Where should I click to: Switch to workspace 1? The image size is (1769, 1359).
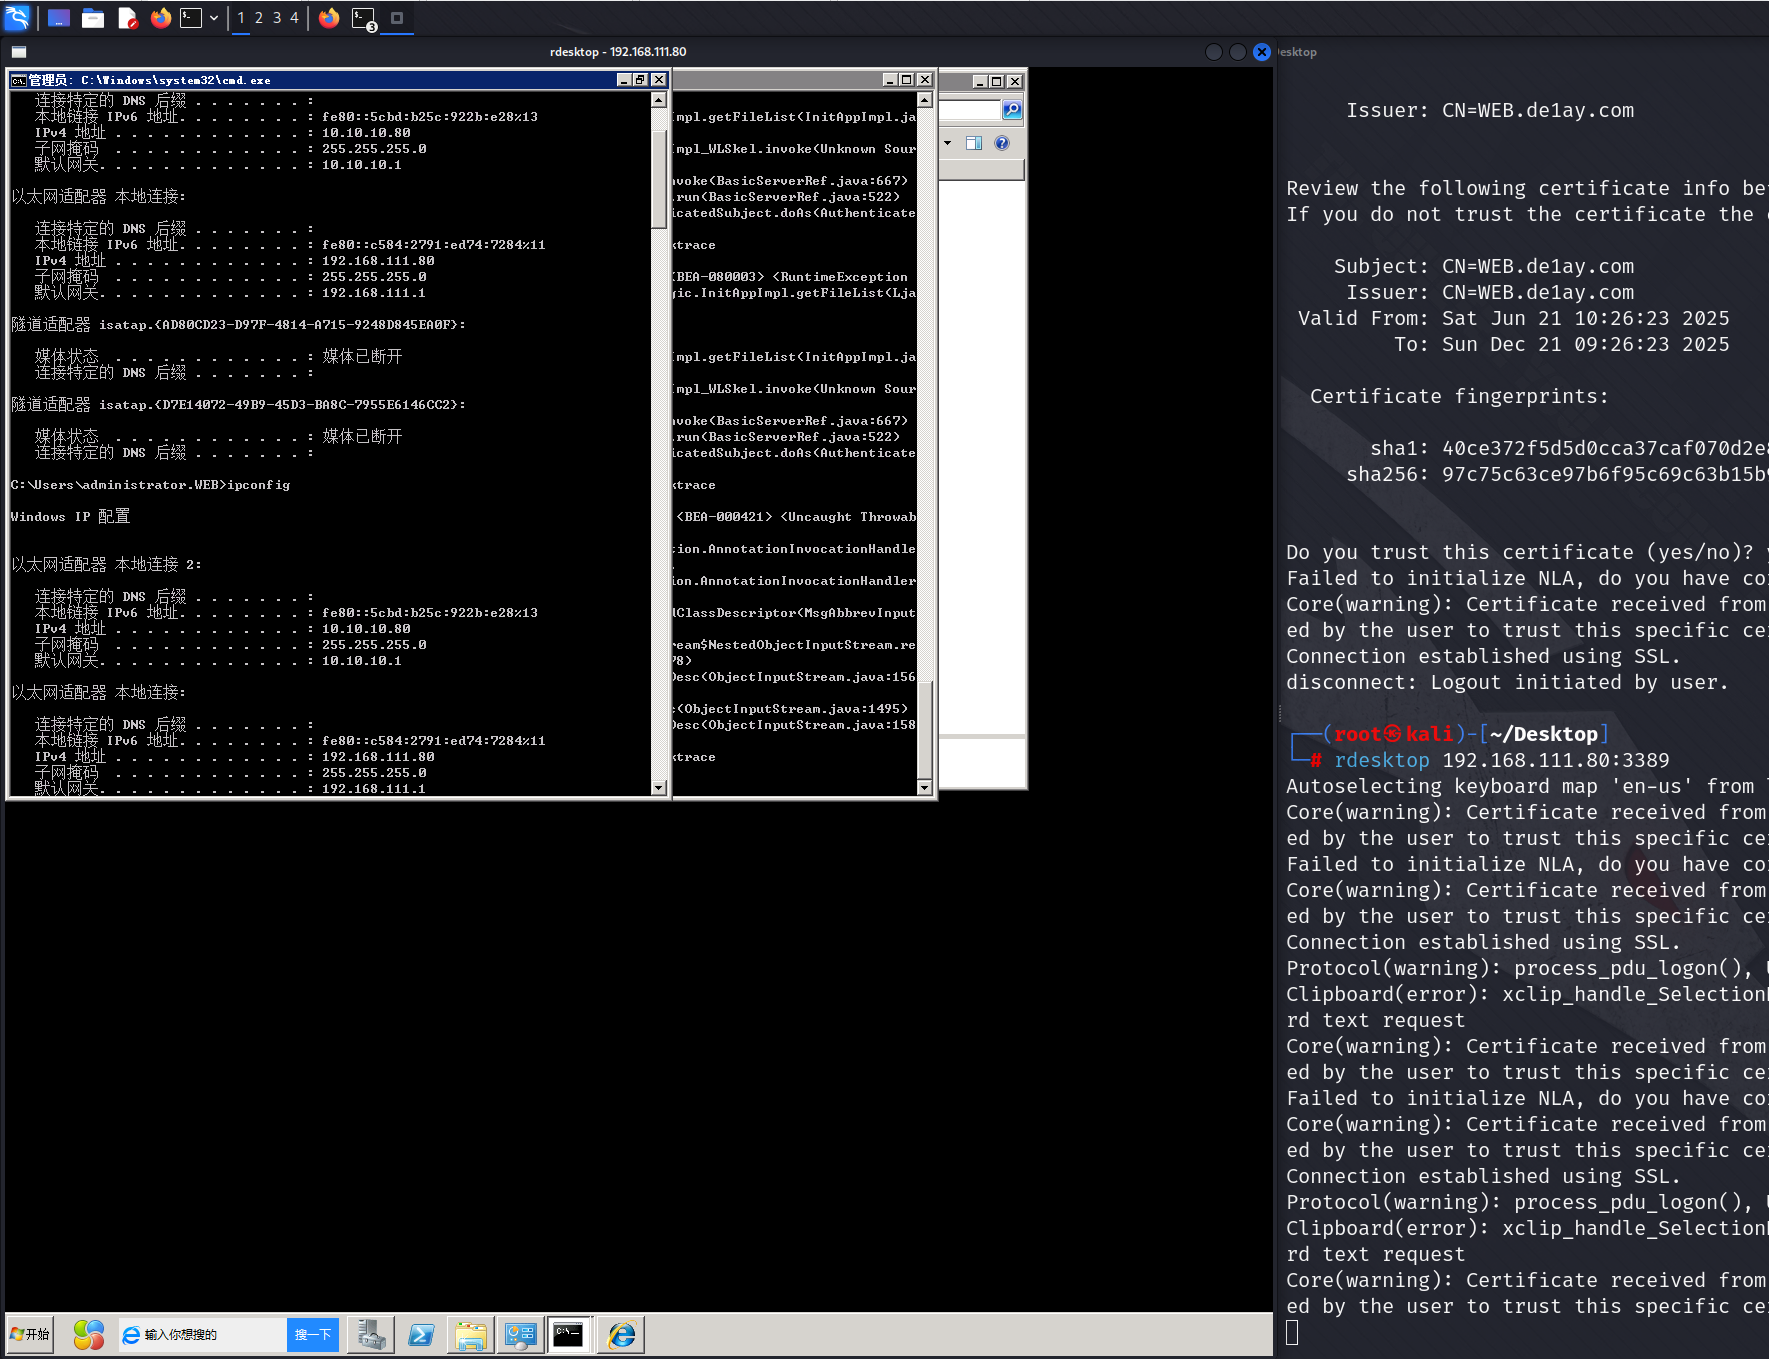coord(241,18)
